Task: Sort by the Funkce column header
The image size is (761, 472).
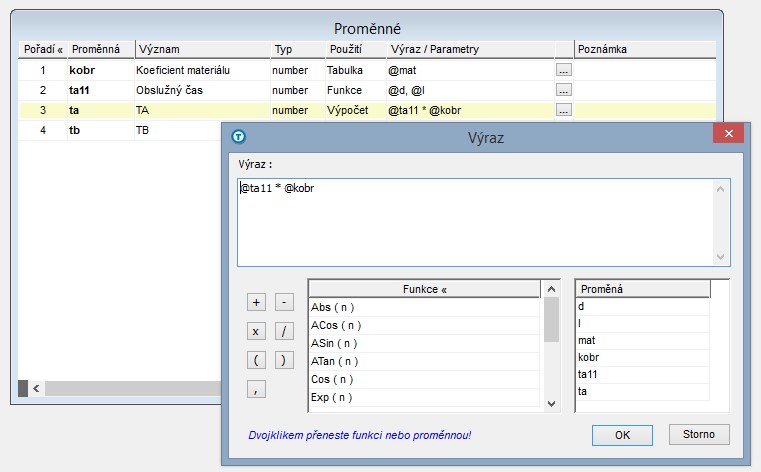Action: point(424,289)
